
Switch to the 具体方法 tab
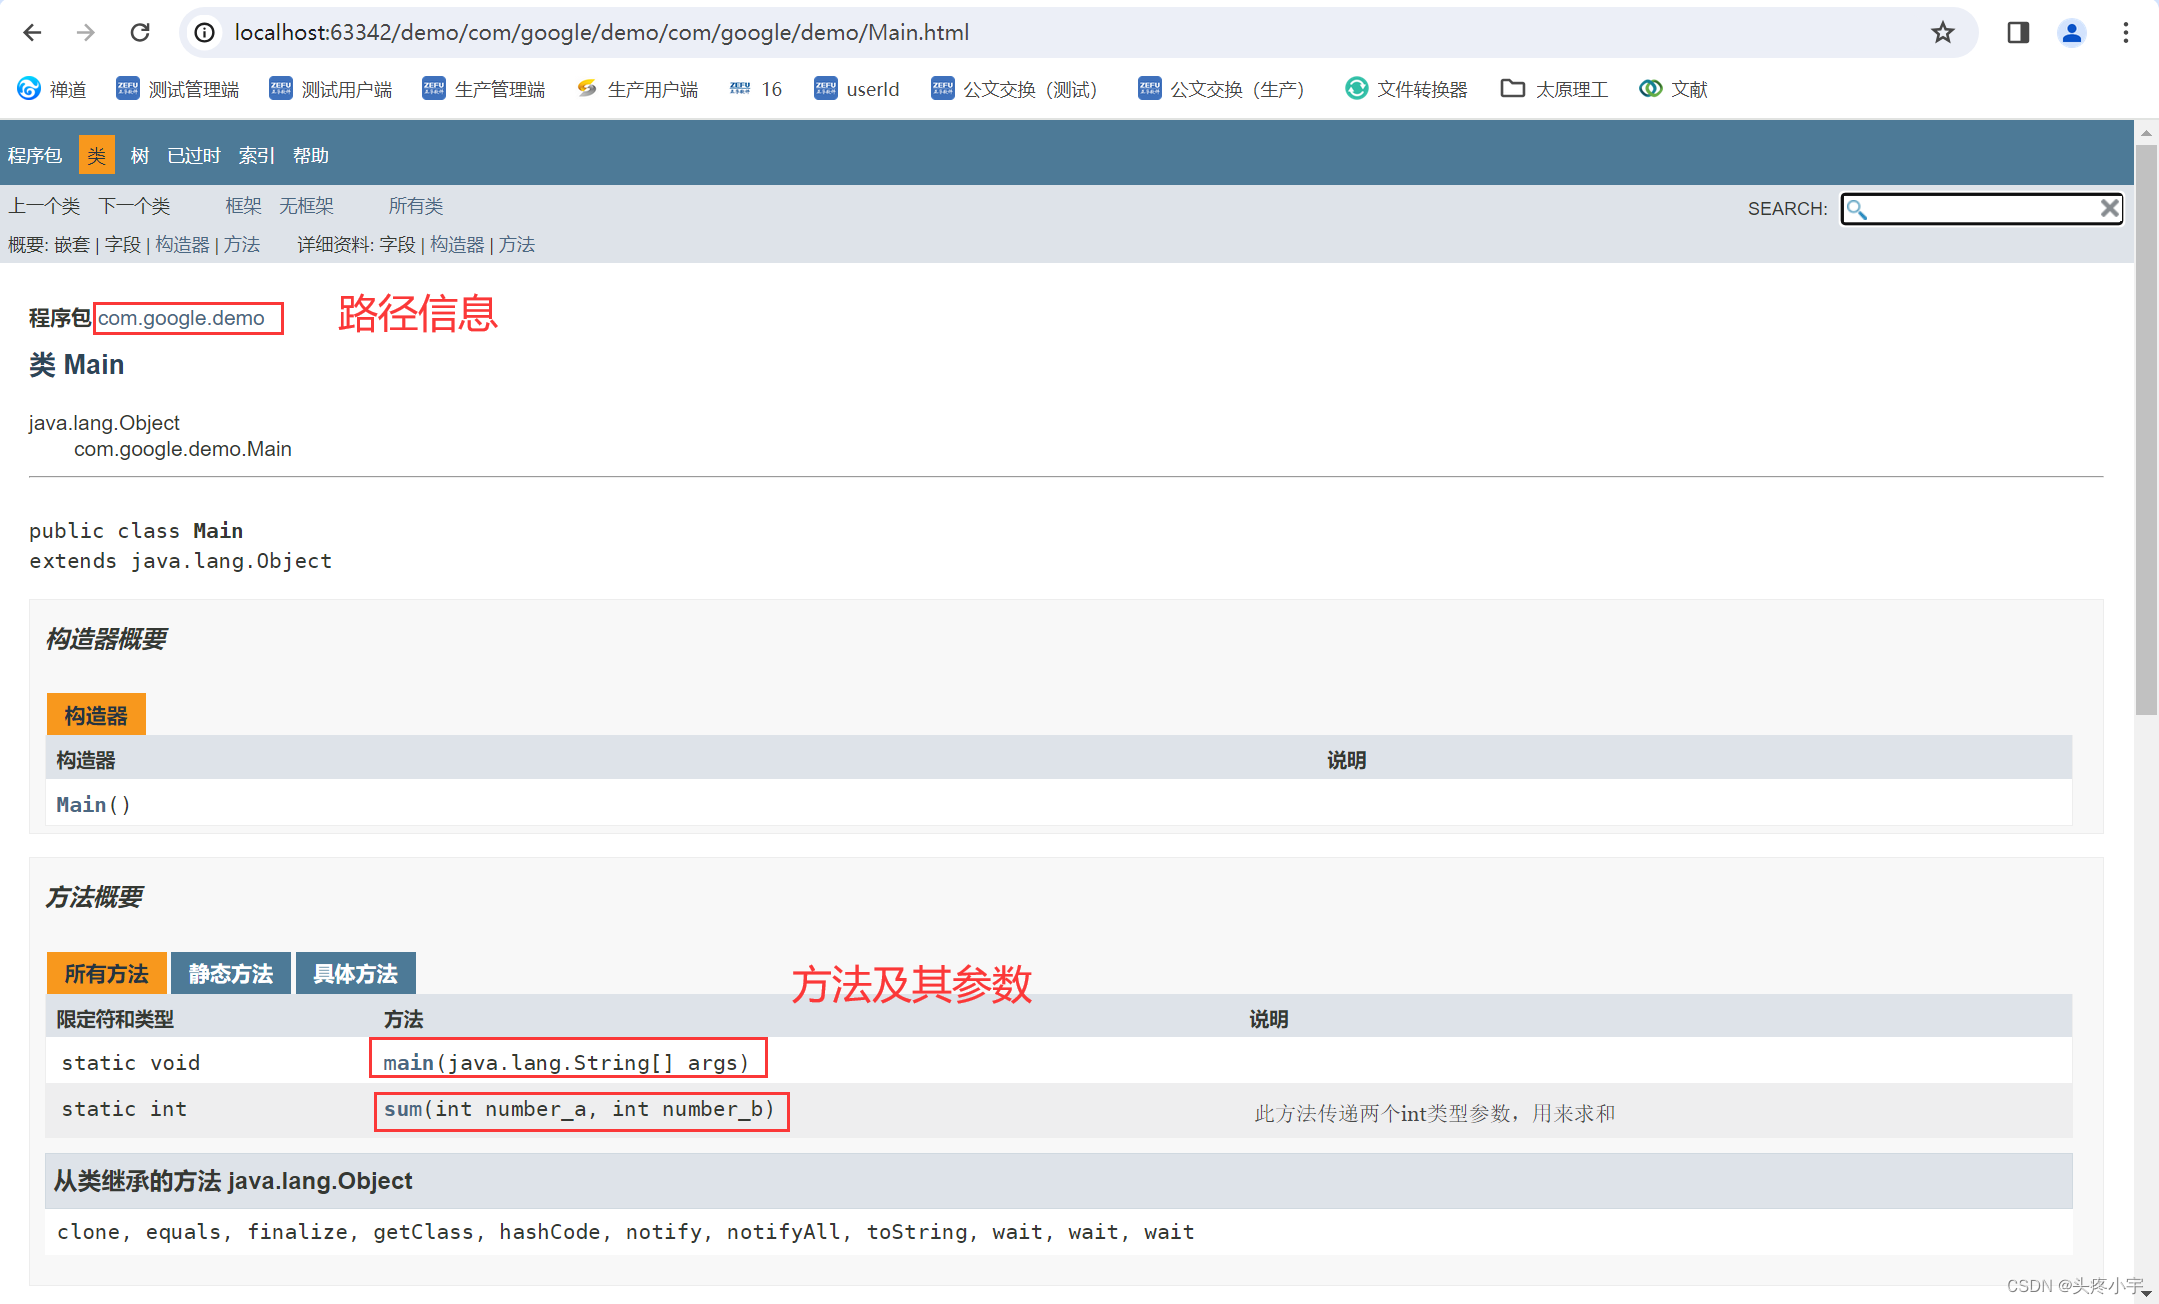click(355, 974)
